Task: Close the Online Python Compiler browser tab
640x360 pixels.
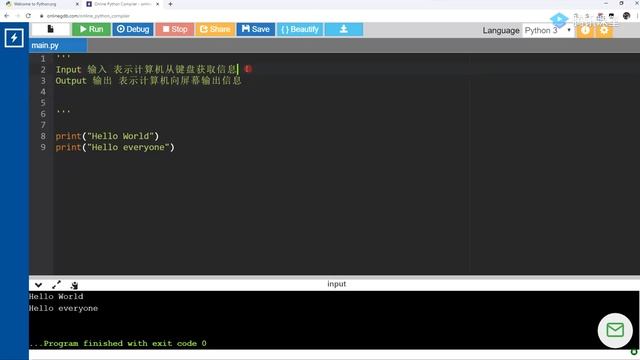Action: [158, 4]
